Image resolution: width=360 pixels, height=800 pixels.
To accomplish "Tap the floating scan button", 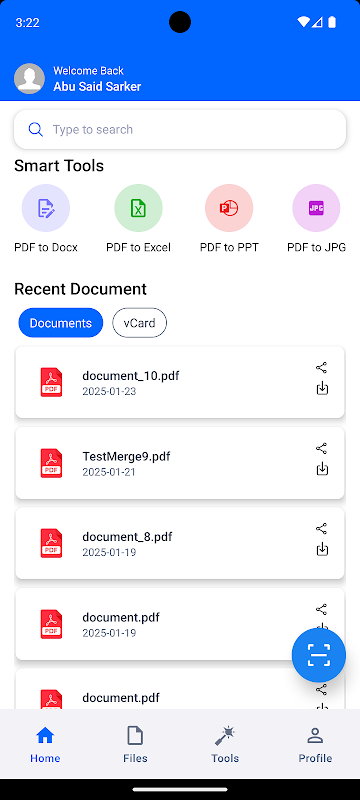I will pos(319,655).
